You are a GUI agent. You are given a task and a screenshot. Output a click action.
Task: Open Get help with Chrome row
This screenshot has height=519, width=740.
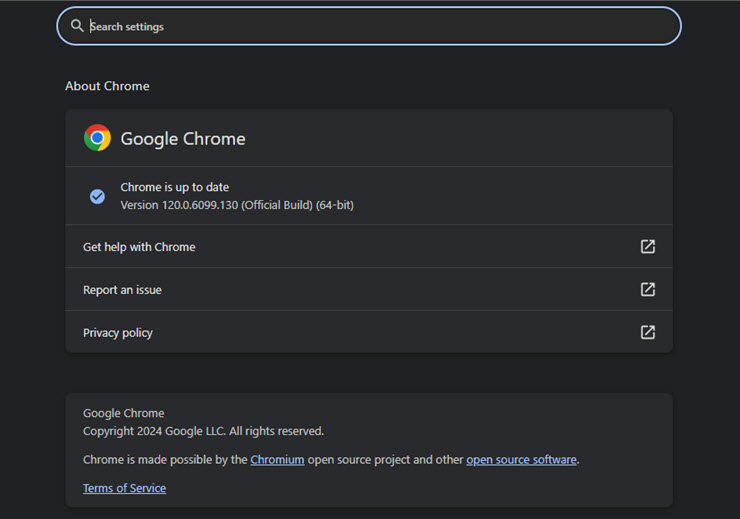(369, 246)
